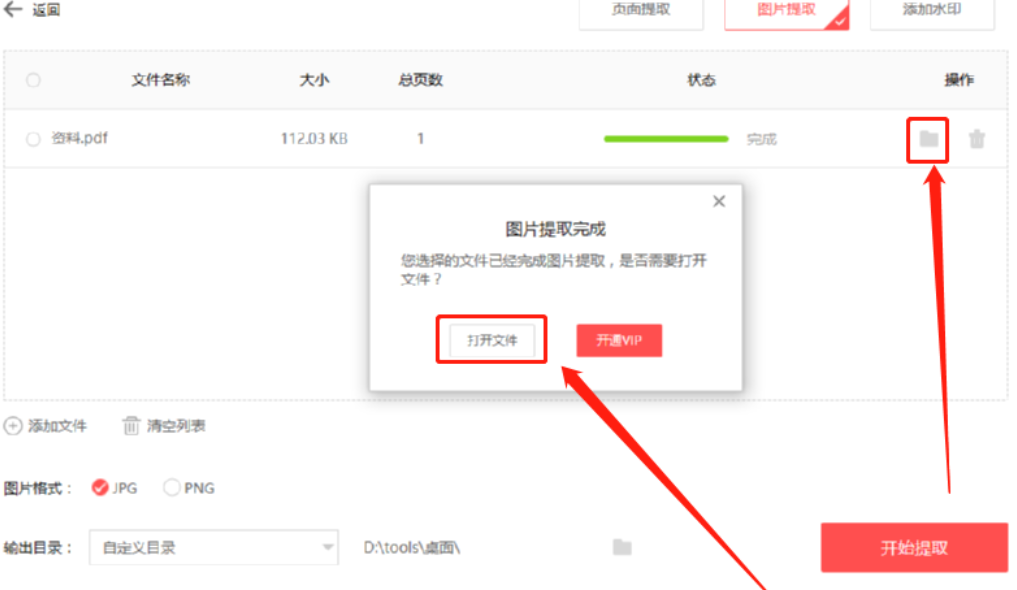Toggle the select-all header checkbox

pos(33,80)
